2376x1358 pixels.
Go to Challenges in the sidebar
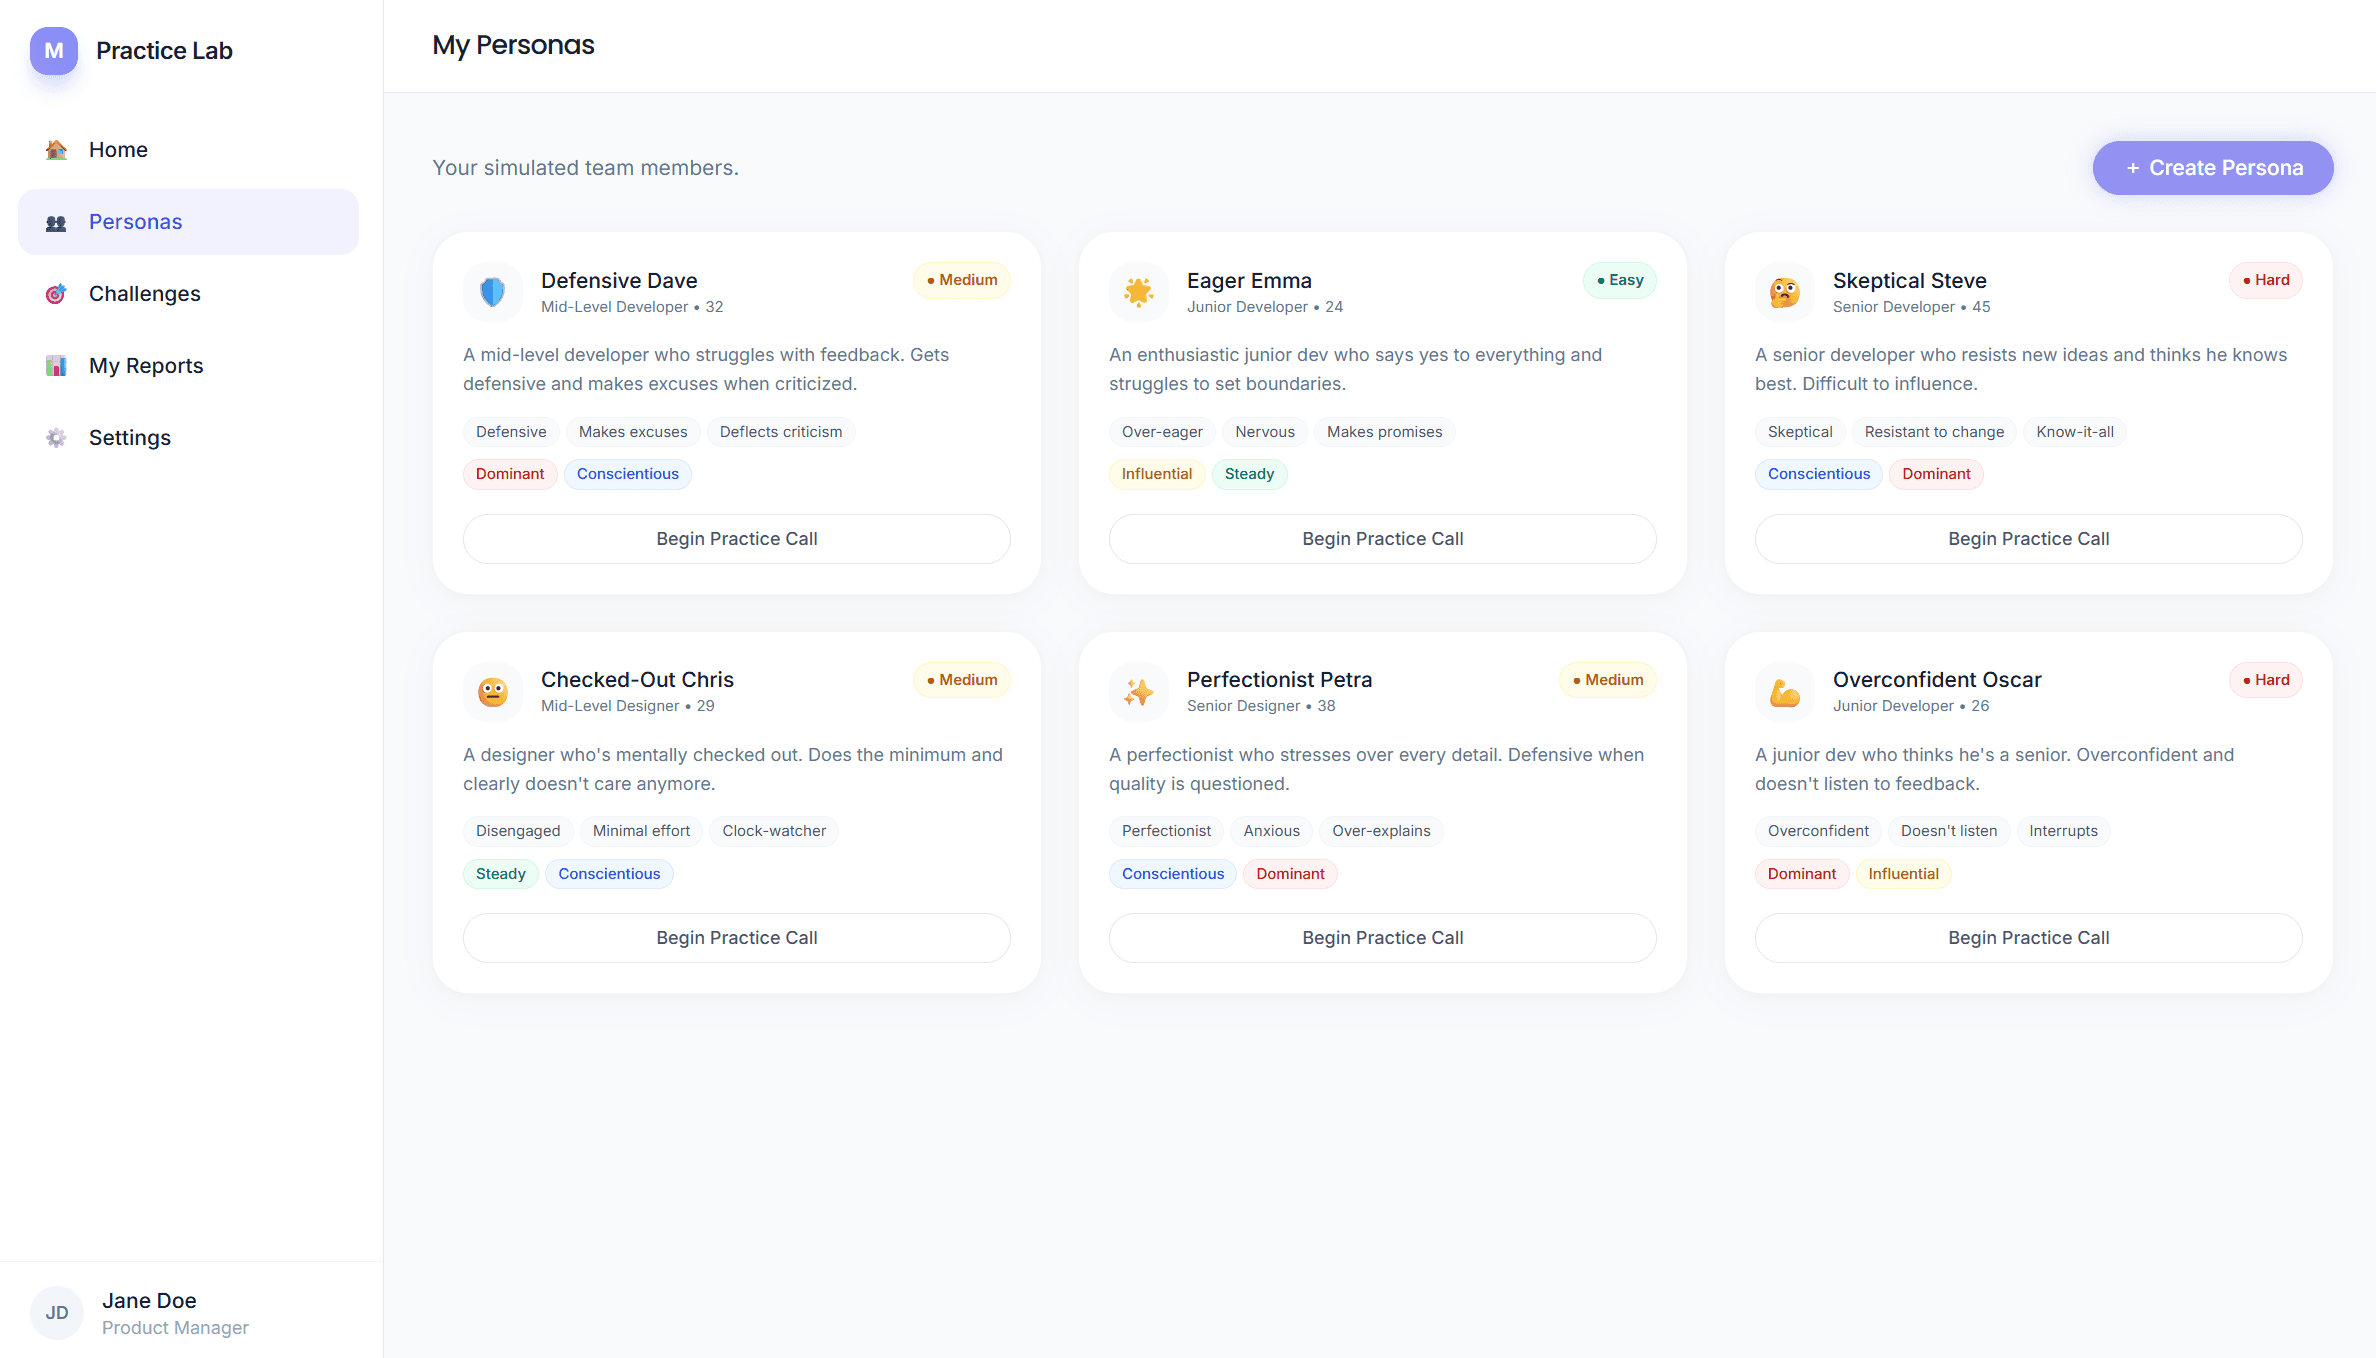tap(144, 294)
